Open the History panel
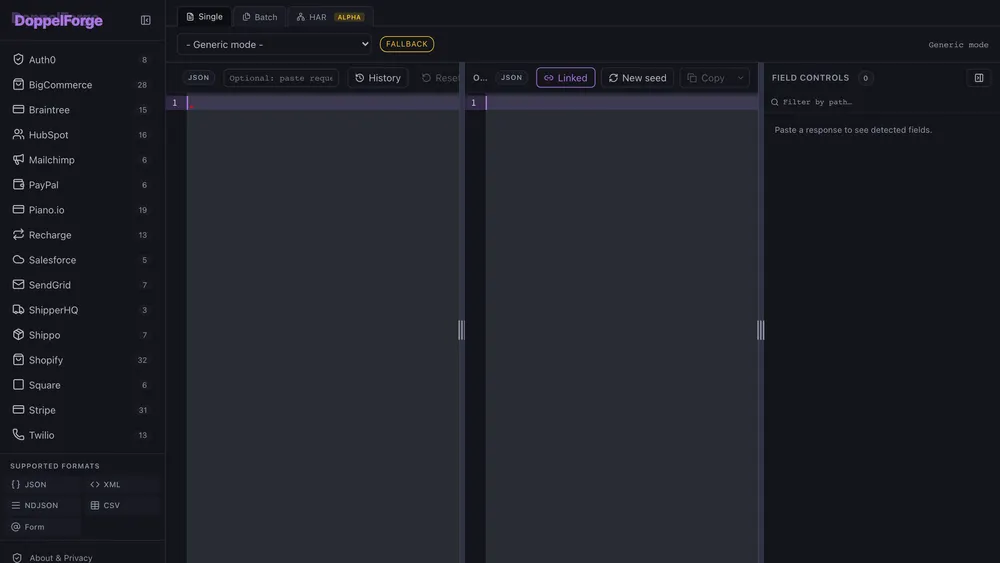1000x563 pixels. [378, 78]
